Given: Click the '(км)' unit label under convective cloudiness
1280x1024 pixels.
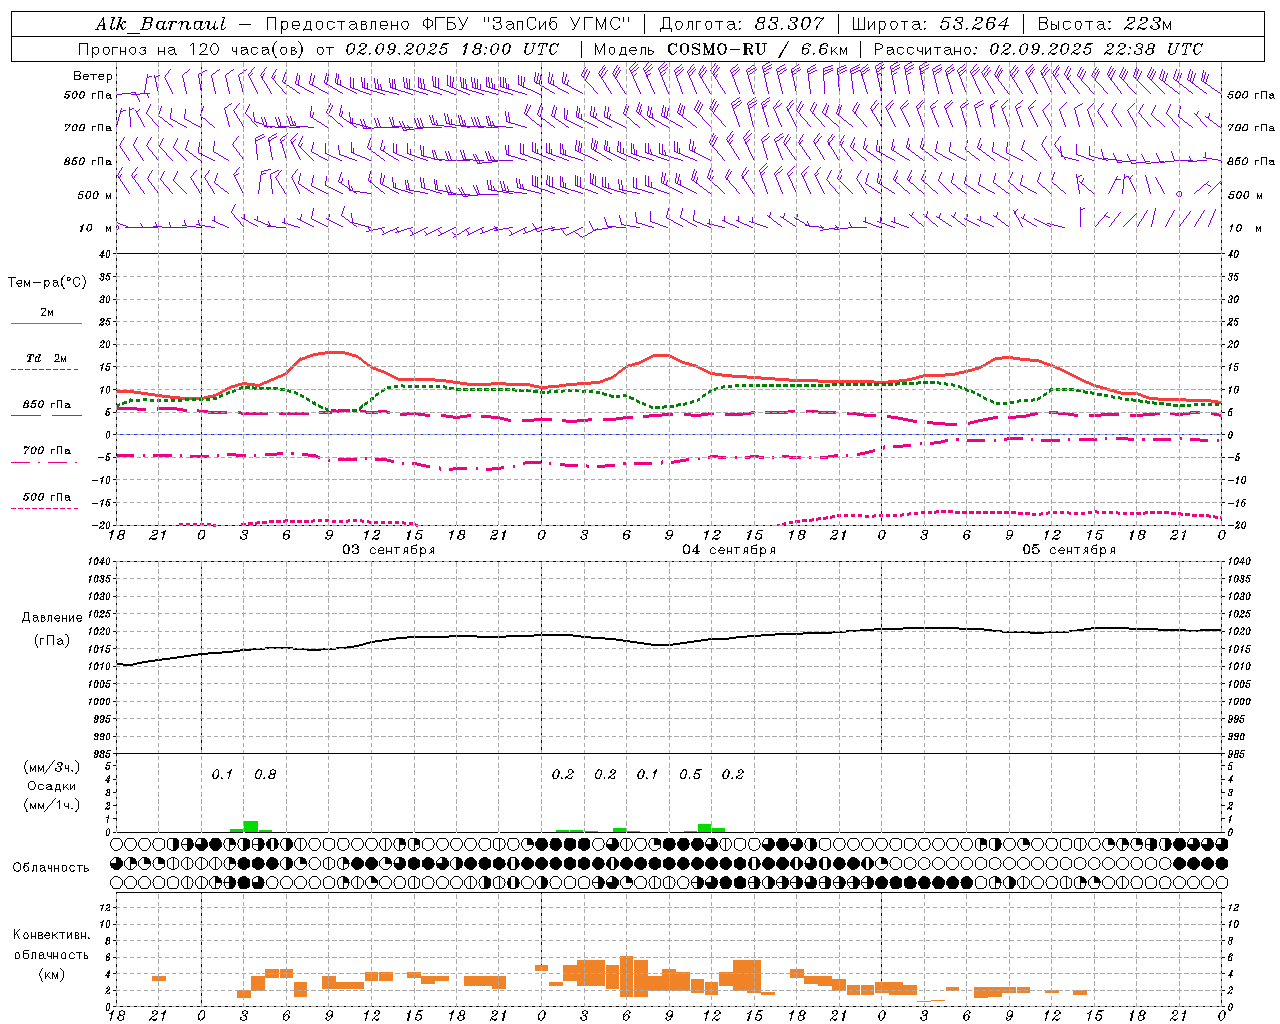Looking at the screenshot, I should (x=51, y=974).
